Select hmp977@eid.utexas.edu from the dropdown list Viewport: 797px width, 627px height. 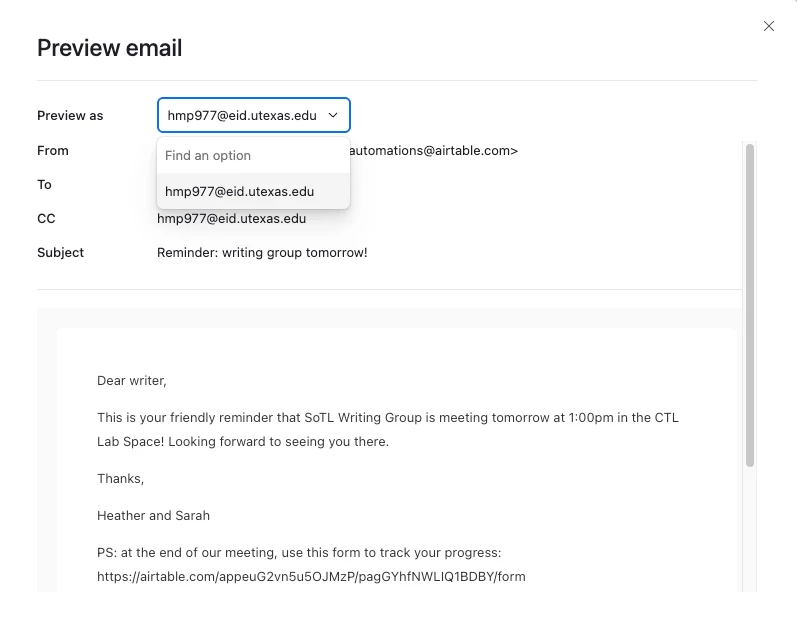click(254, 192)
